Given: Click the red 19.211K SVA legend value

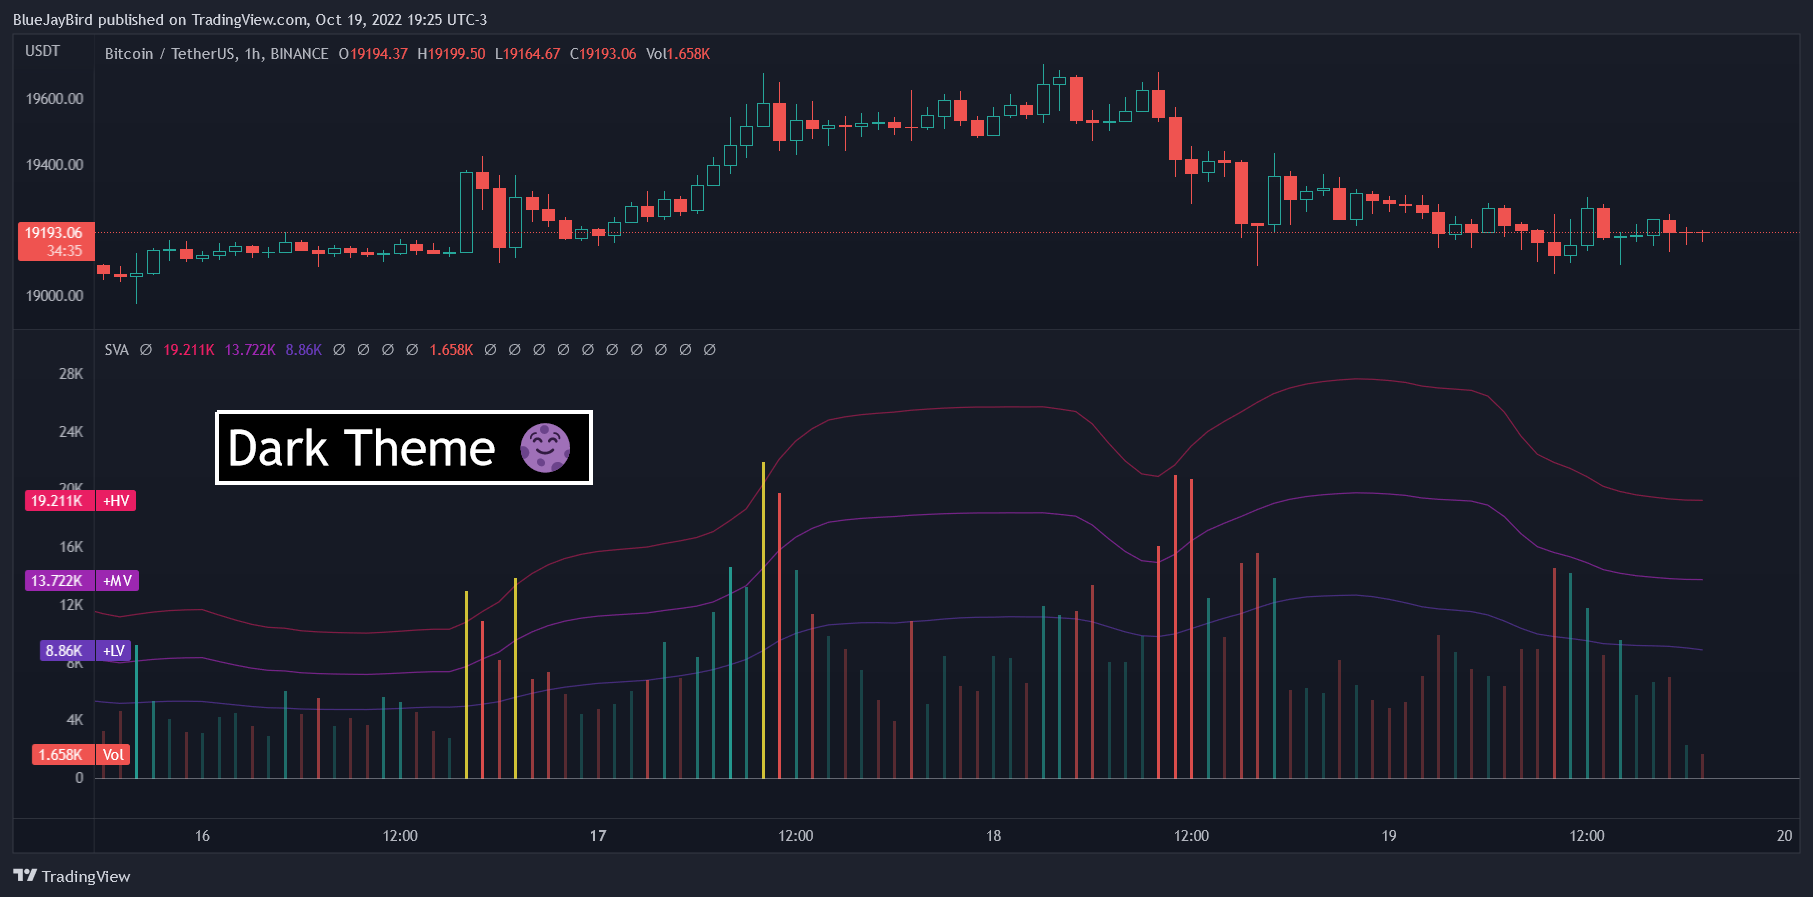Looking at the screenshot, I should click(x=189, y=350).
